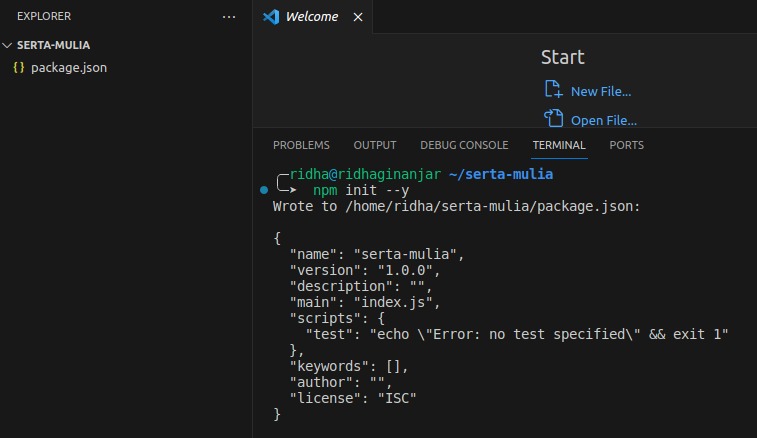This screenshot has height=438, width=757.
Task: Click the npm init --y command
Action: click(x=361, y=190)
